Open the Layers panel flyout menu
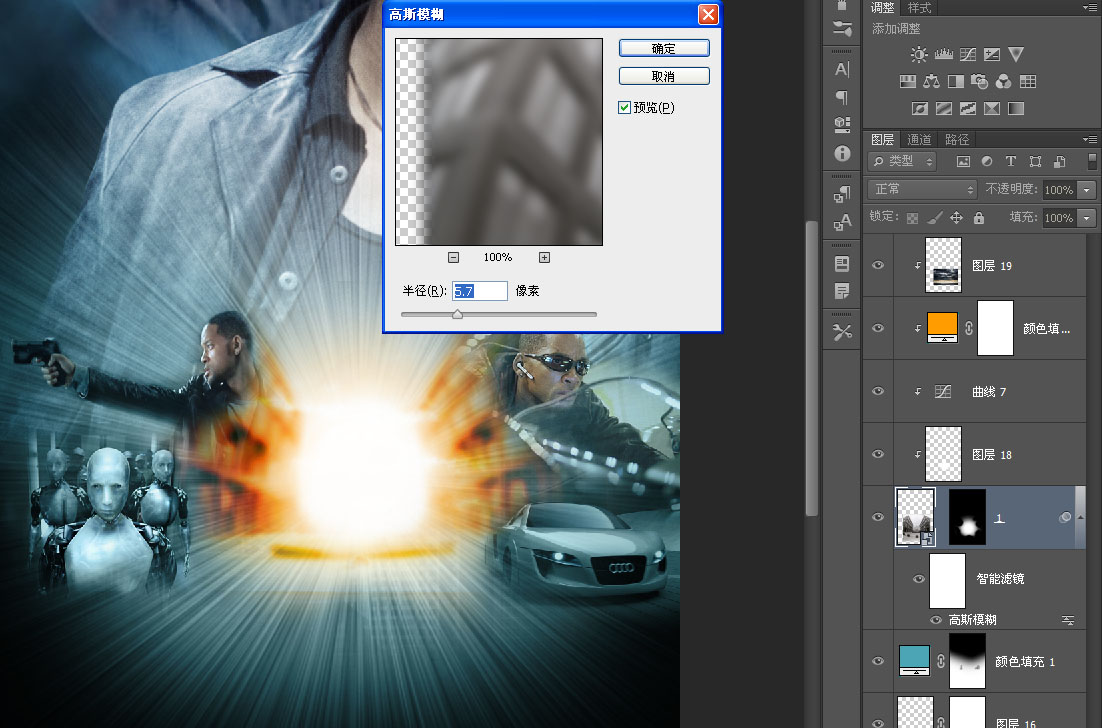The image size is (1102, 728). point(1089,139)
